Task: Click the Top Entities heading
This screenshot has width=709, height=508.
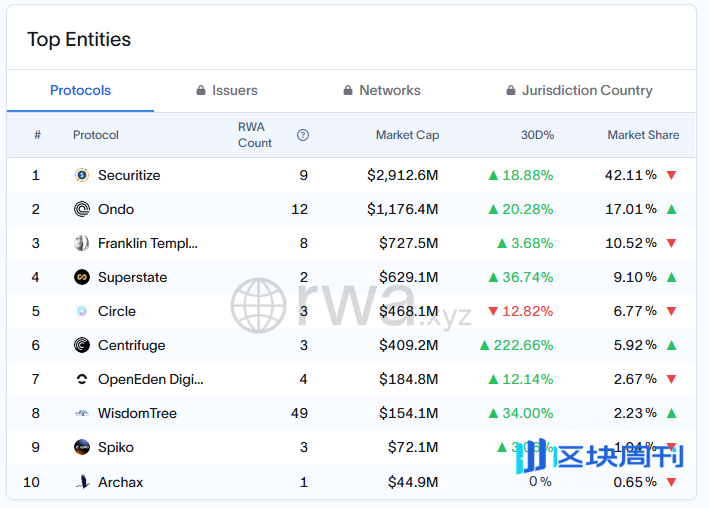Action: [79, 39]
